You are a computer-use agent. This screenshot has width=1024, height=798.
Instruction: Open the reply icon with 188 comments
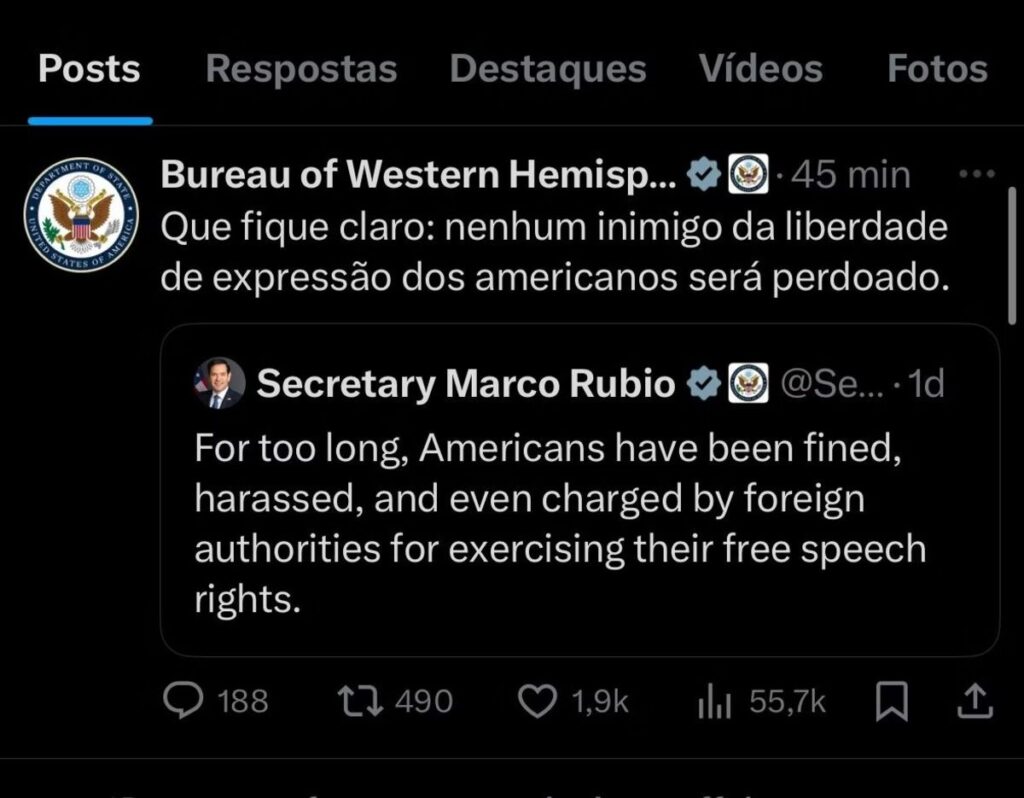pyautogui.click(x=183, y=702)
